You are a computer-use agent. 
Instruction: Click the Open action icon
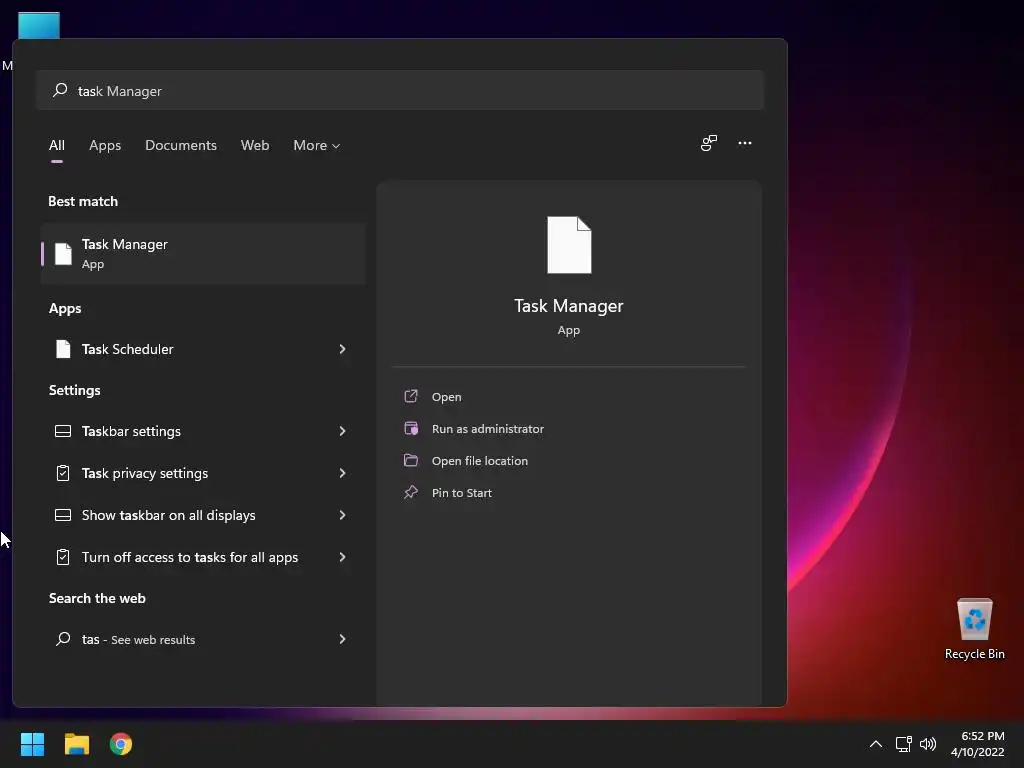tap(411, 396)
